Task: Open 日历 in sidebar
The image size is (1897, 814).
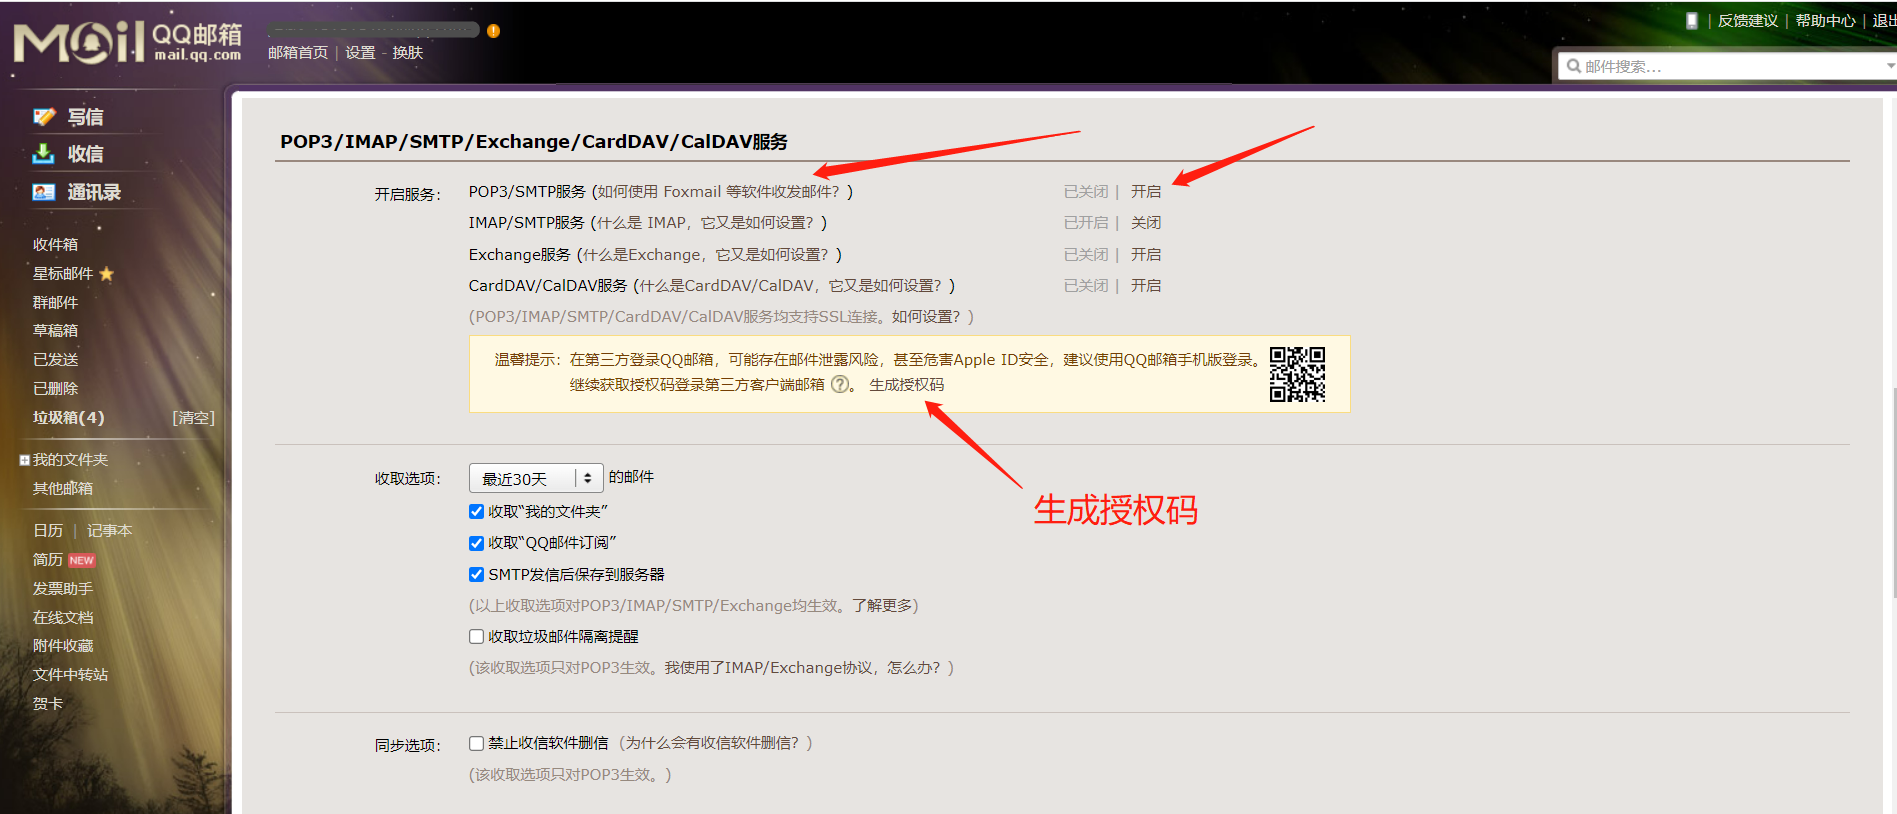Action: point(47,531)
